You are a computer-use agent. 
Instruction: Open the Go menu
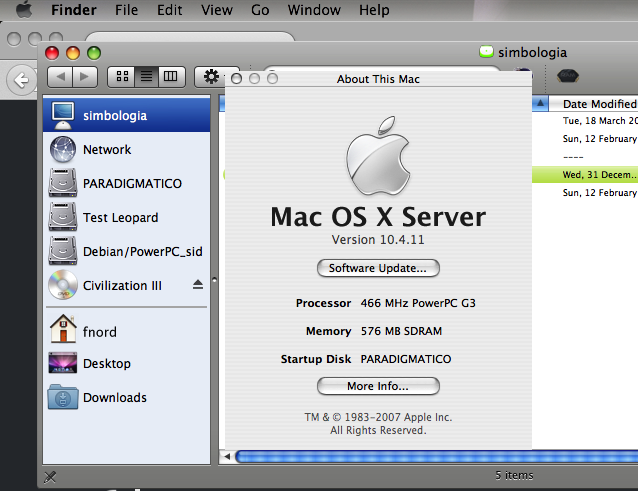click(260, 10)
